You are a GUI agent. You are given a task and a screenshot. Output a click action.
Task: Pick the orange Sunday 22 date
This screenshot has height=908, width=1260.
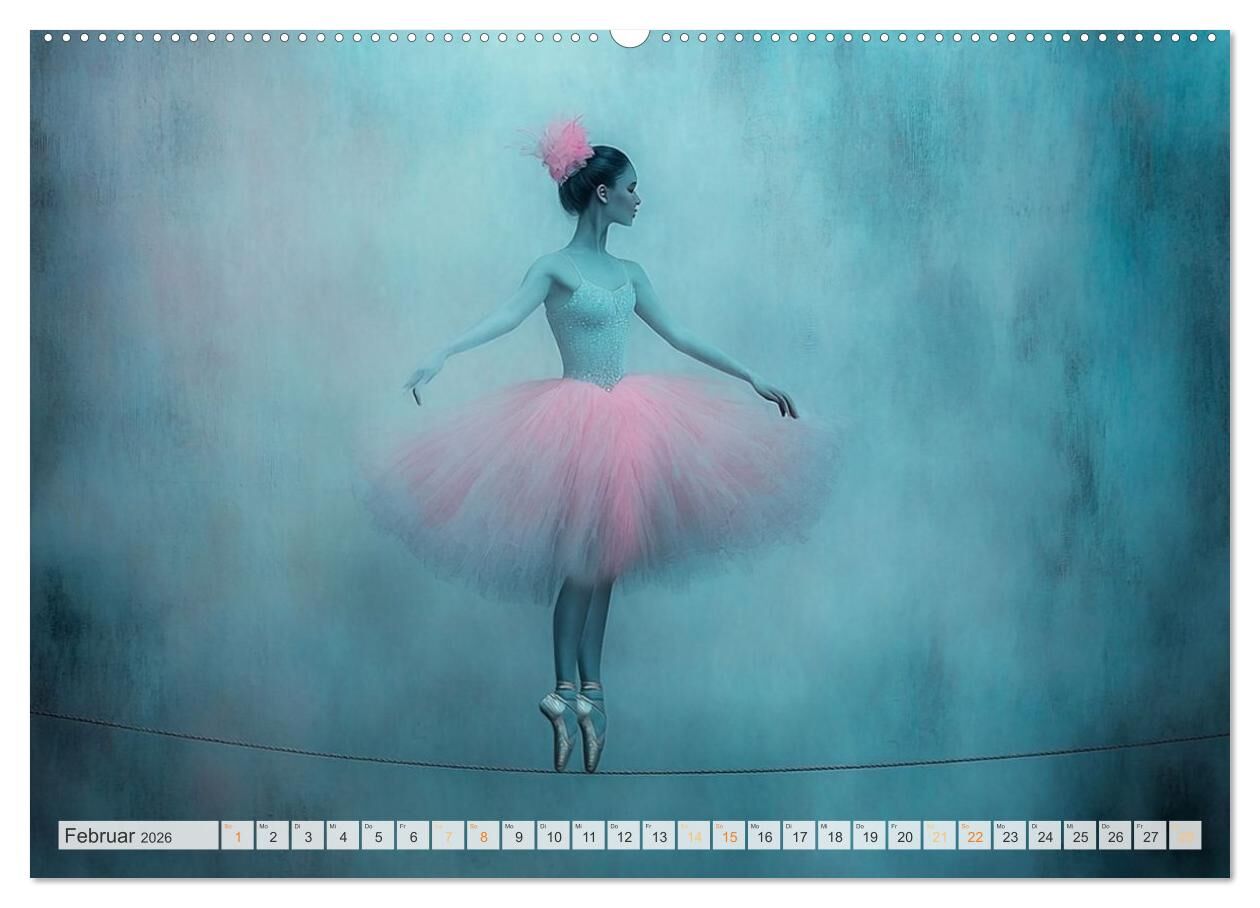(x=974, y=836)
